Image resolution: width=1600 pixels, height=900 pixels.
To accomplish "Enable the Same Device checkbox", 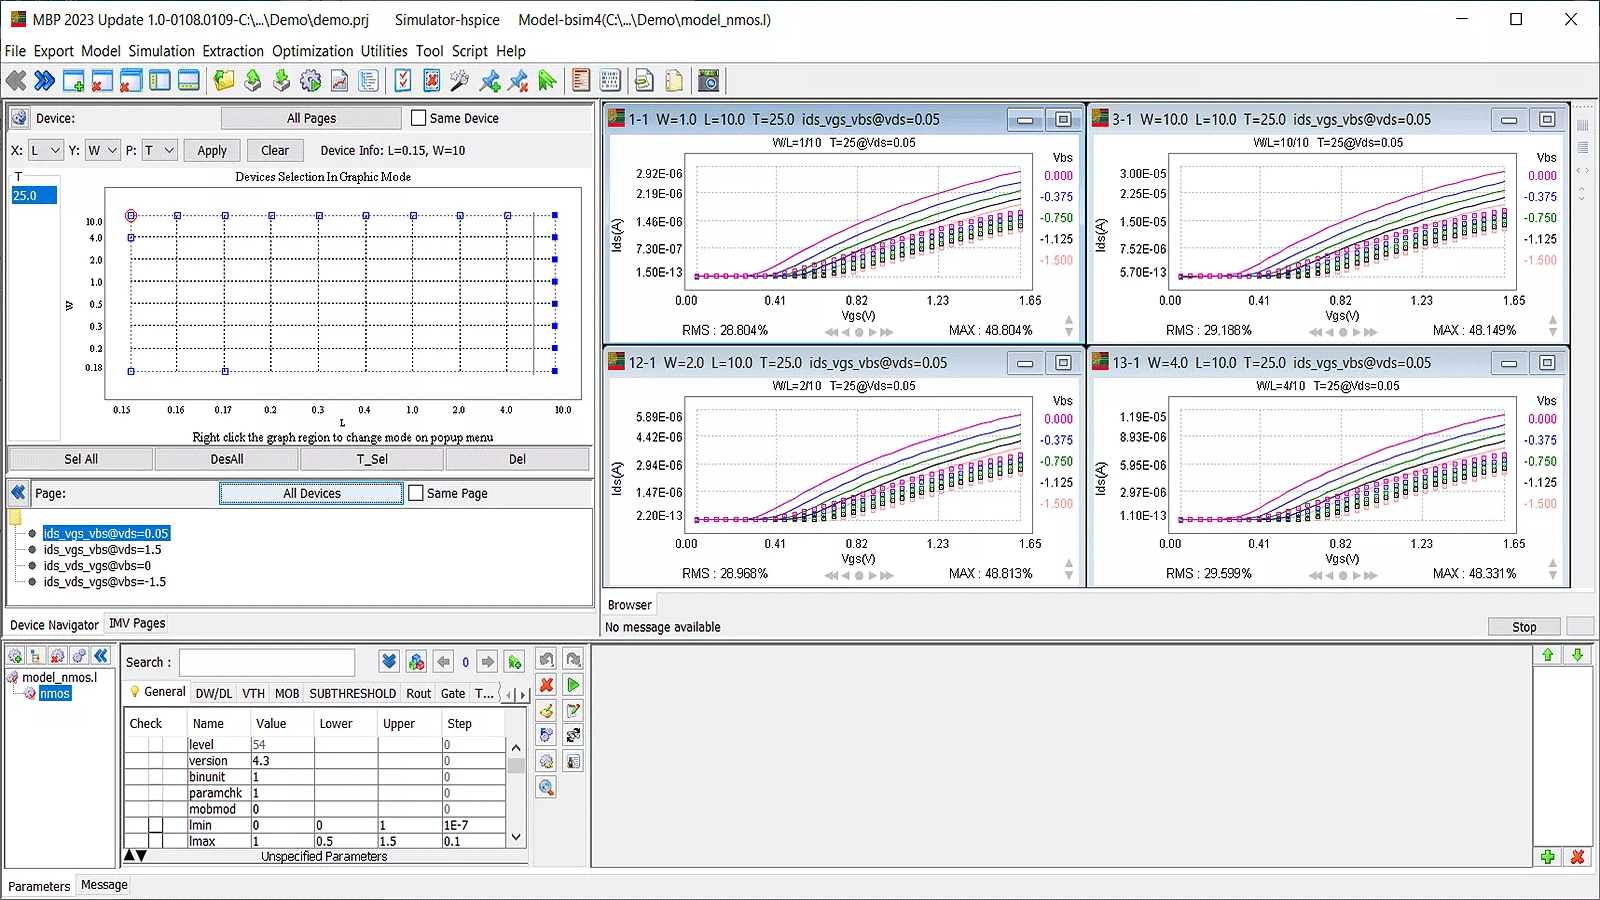I will click(419, 117).
